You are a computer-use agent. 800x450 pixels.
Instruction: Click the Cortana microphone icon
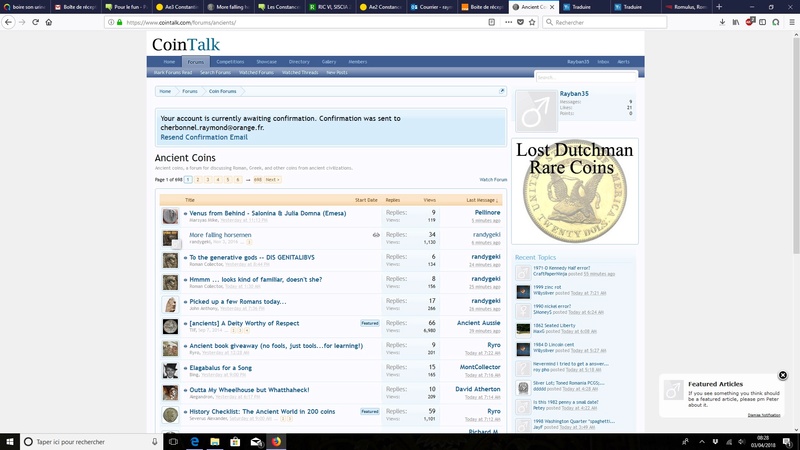pos(155,442)
